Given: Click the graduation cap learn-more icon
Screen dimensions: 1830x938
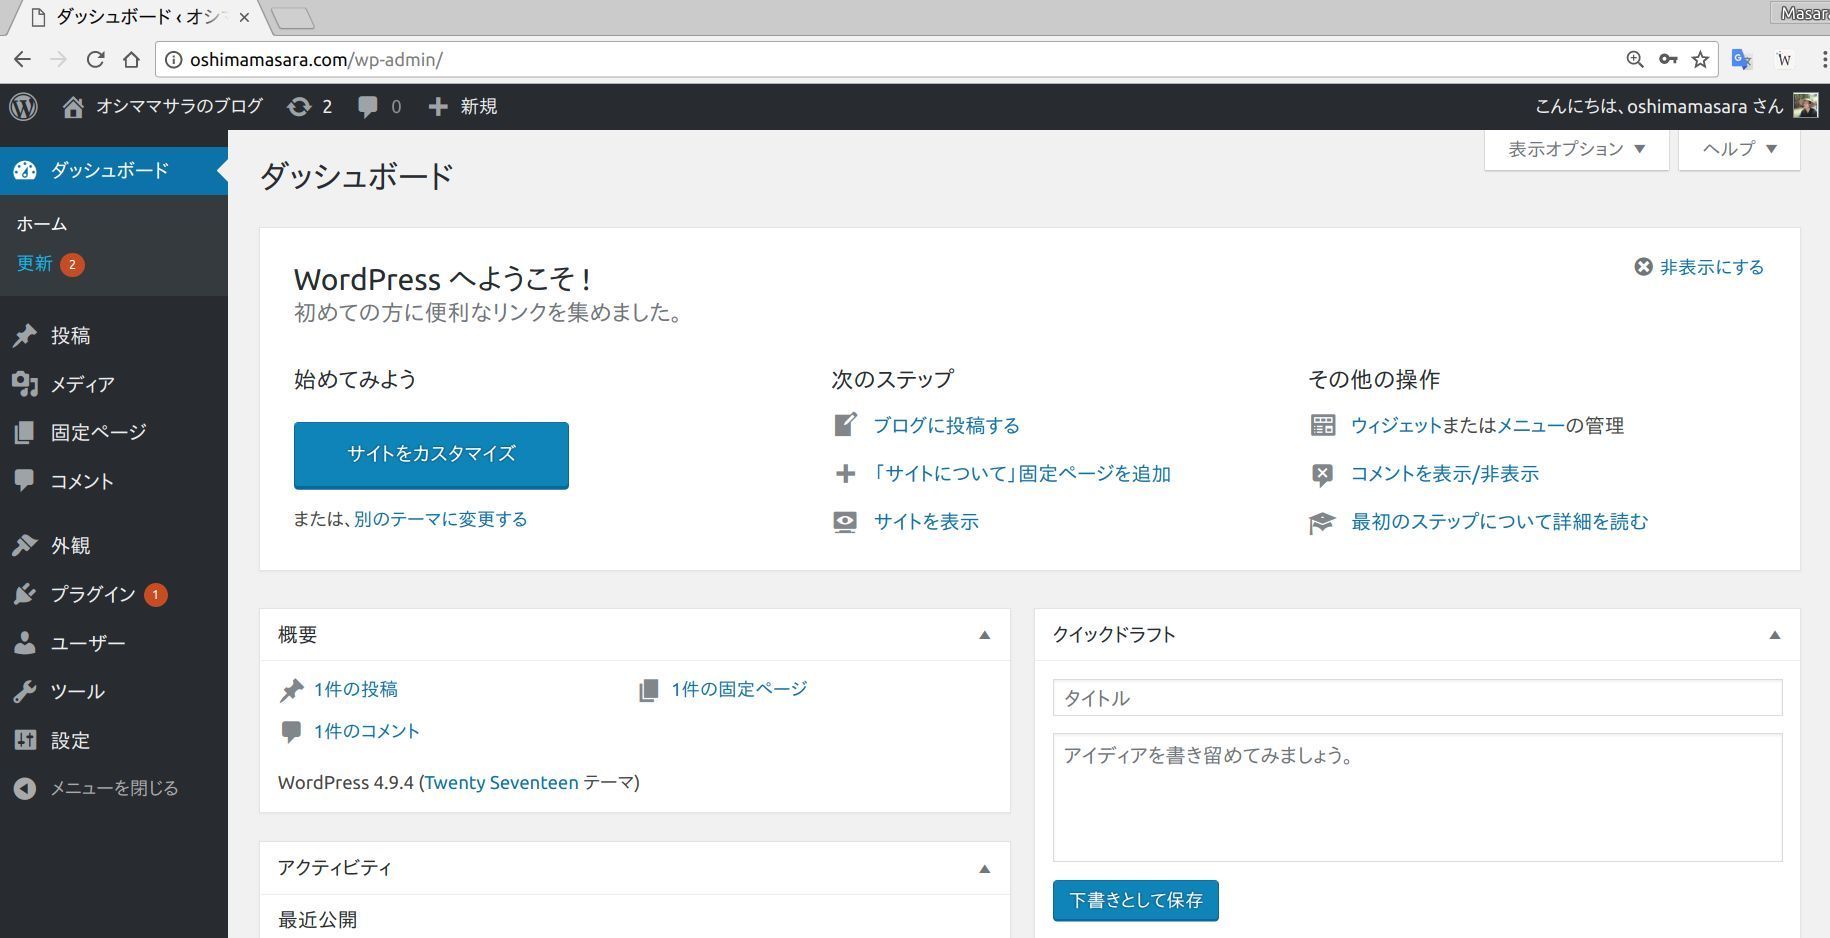Looking at the screenshot, I should click(x=1322, y=523).
